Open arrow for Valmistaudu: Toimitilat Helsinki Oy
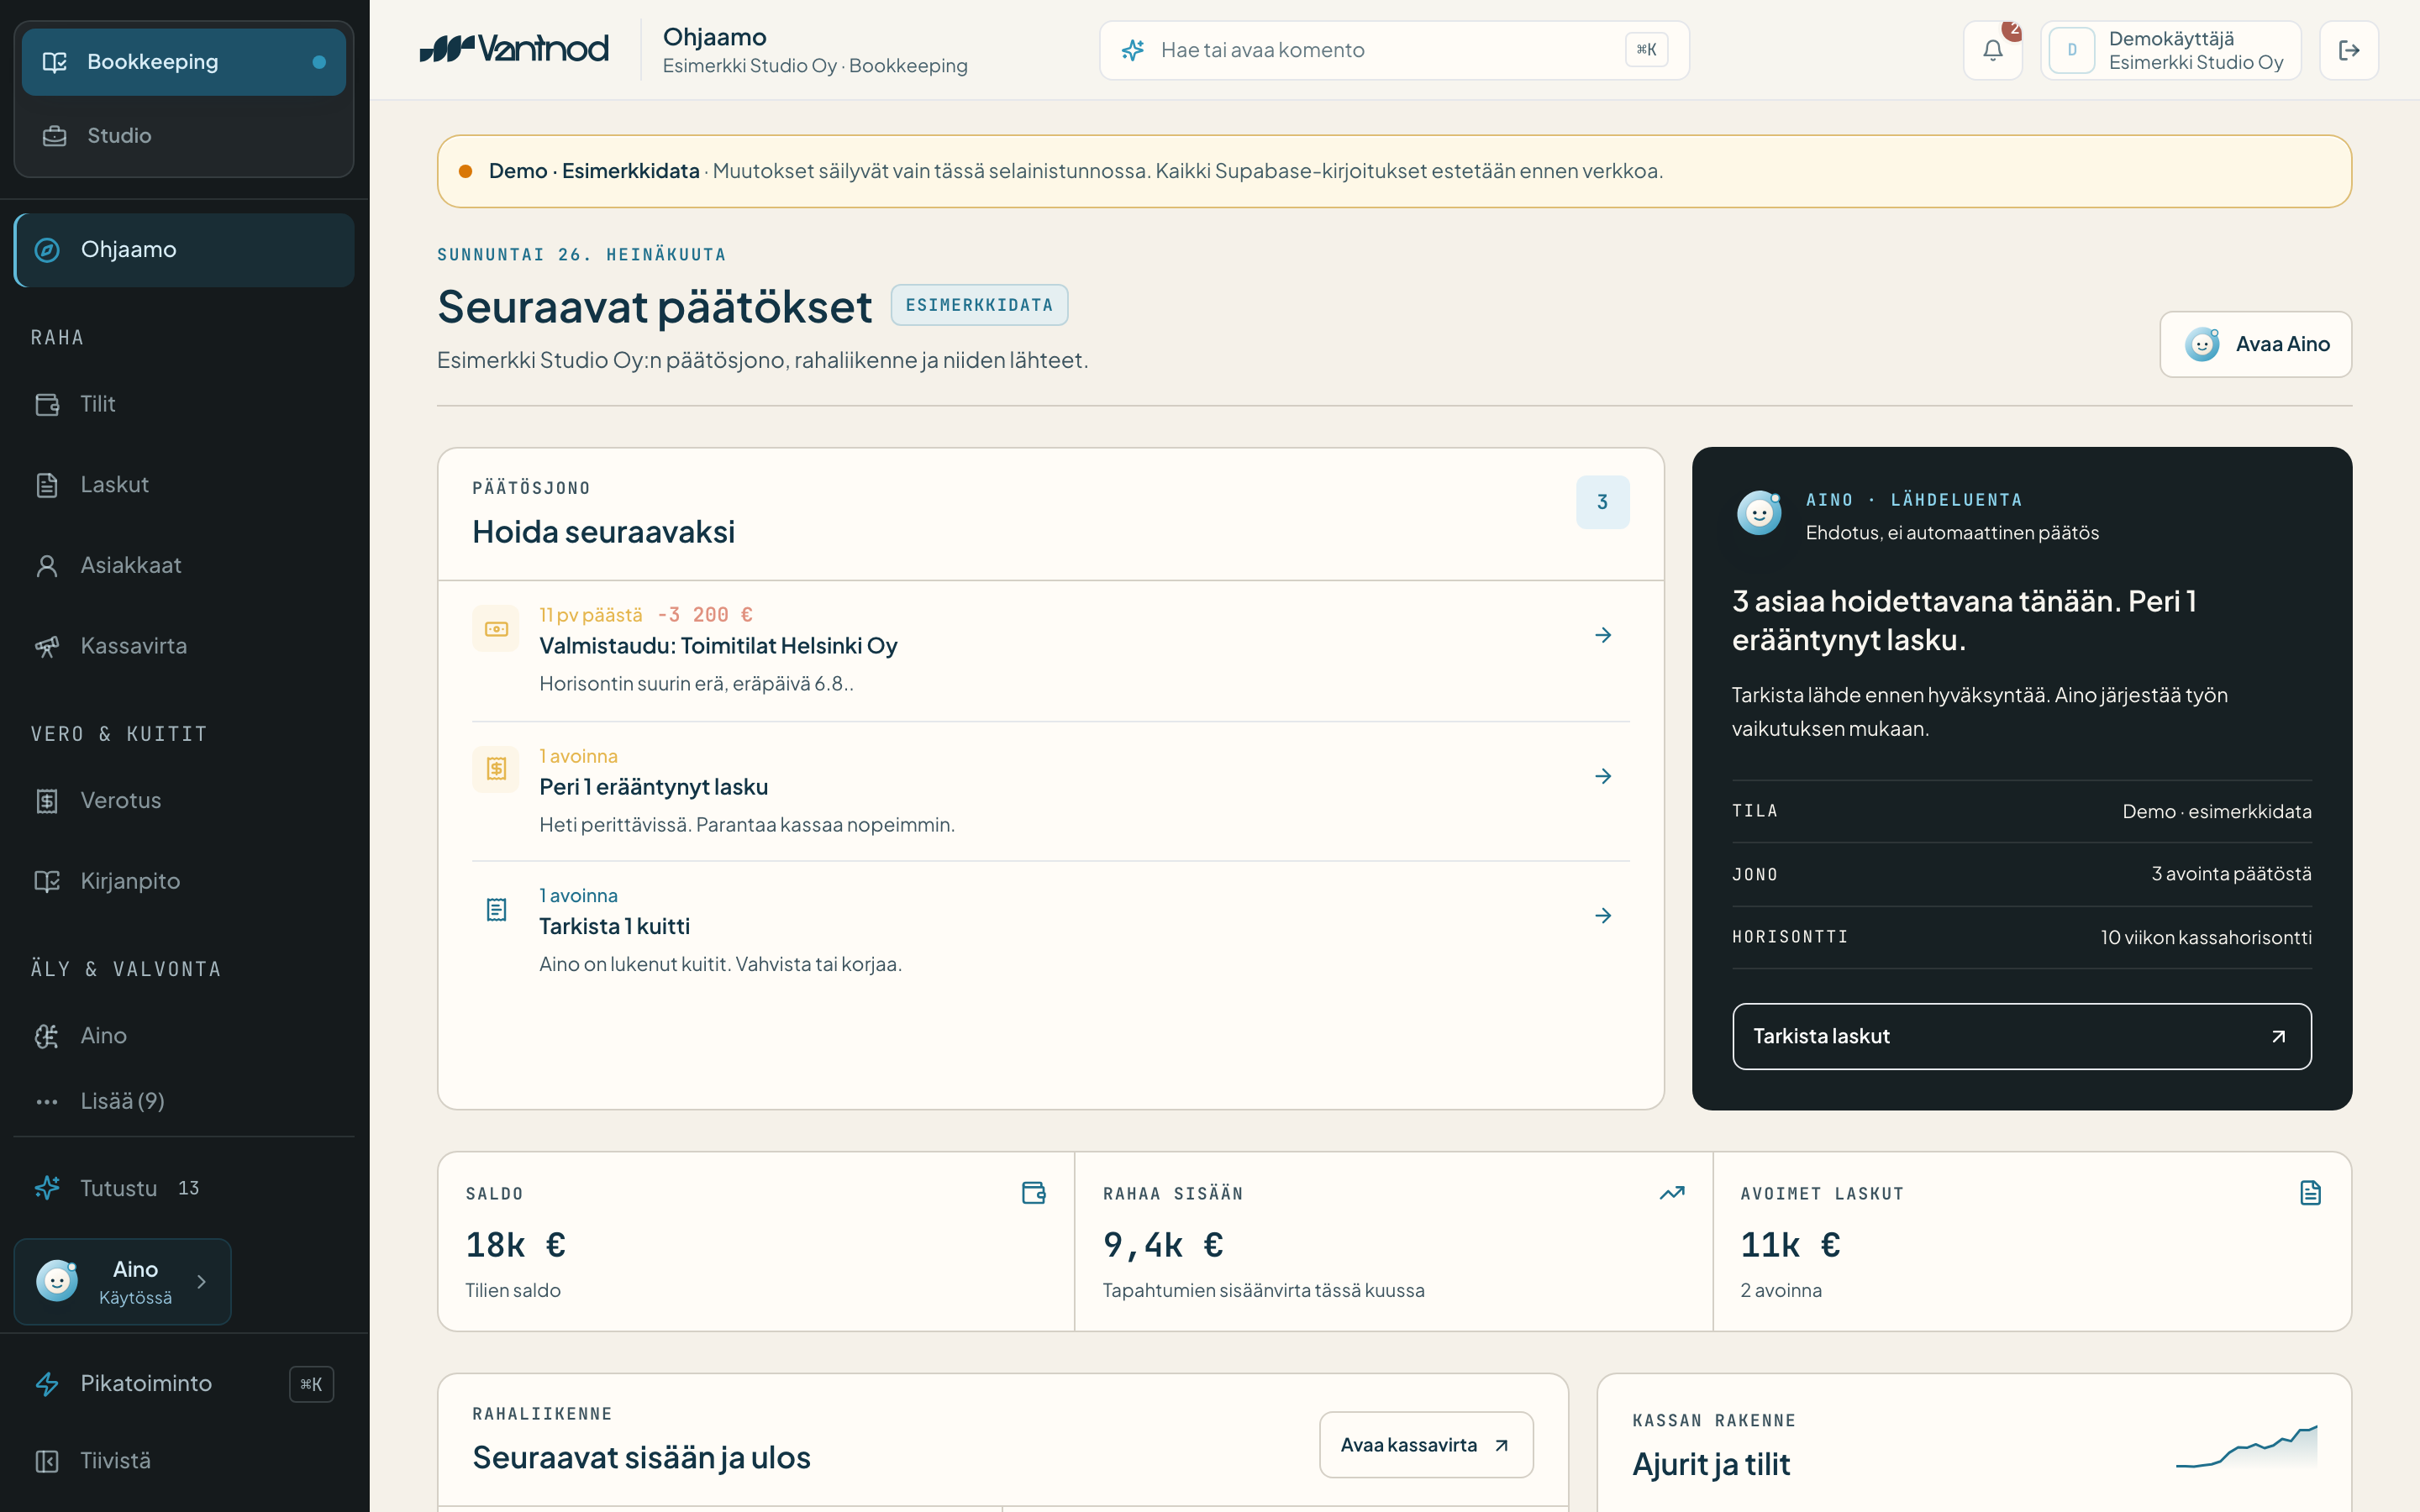Screen dimensions: 2420x1512 coord(1603,635)
